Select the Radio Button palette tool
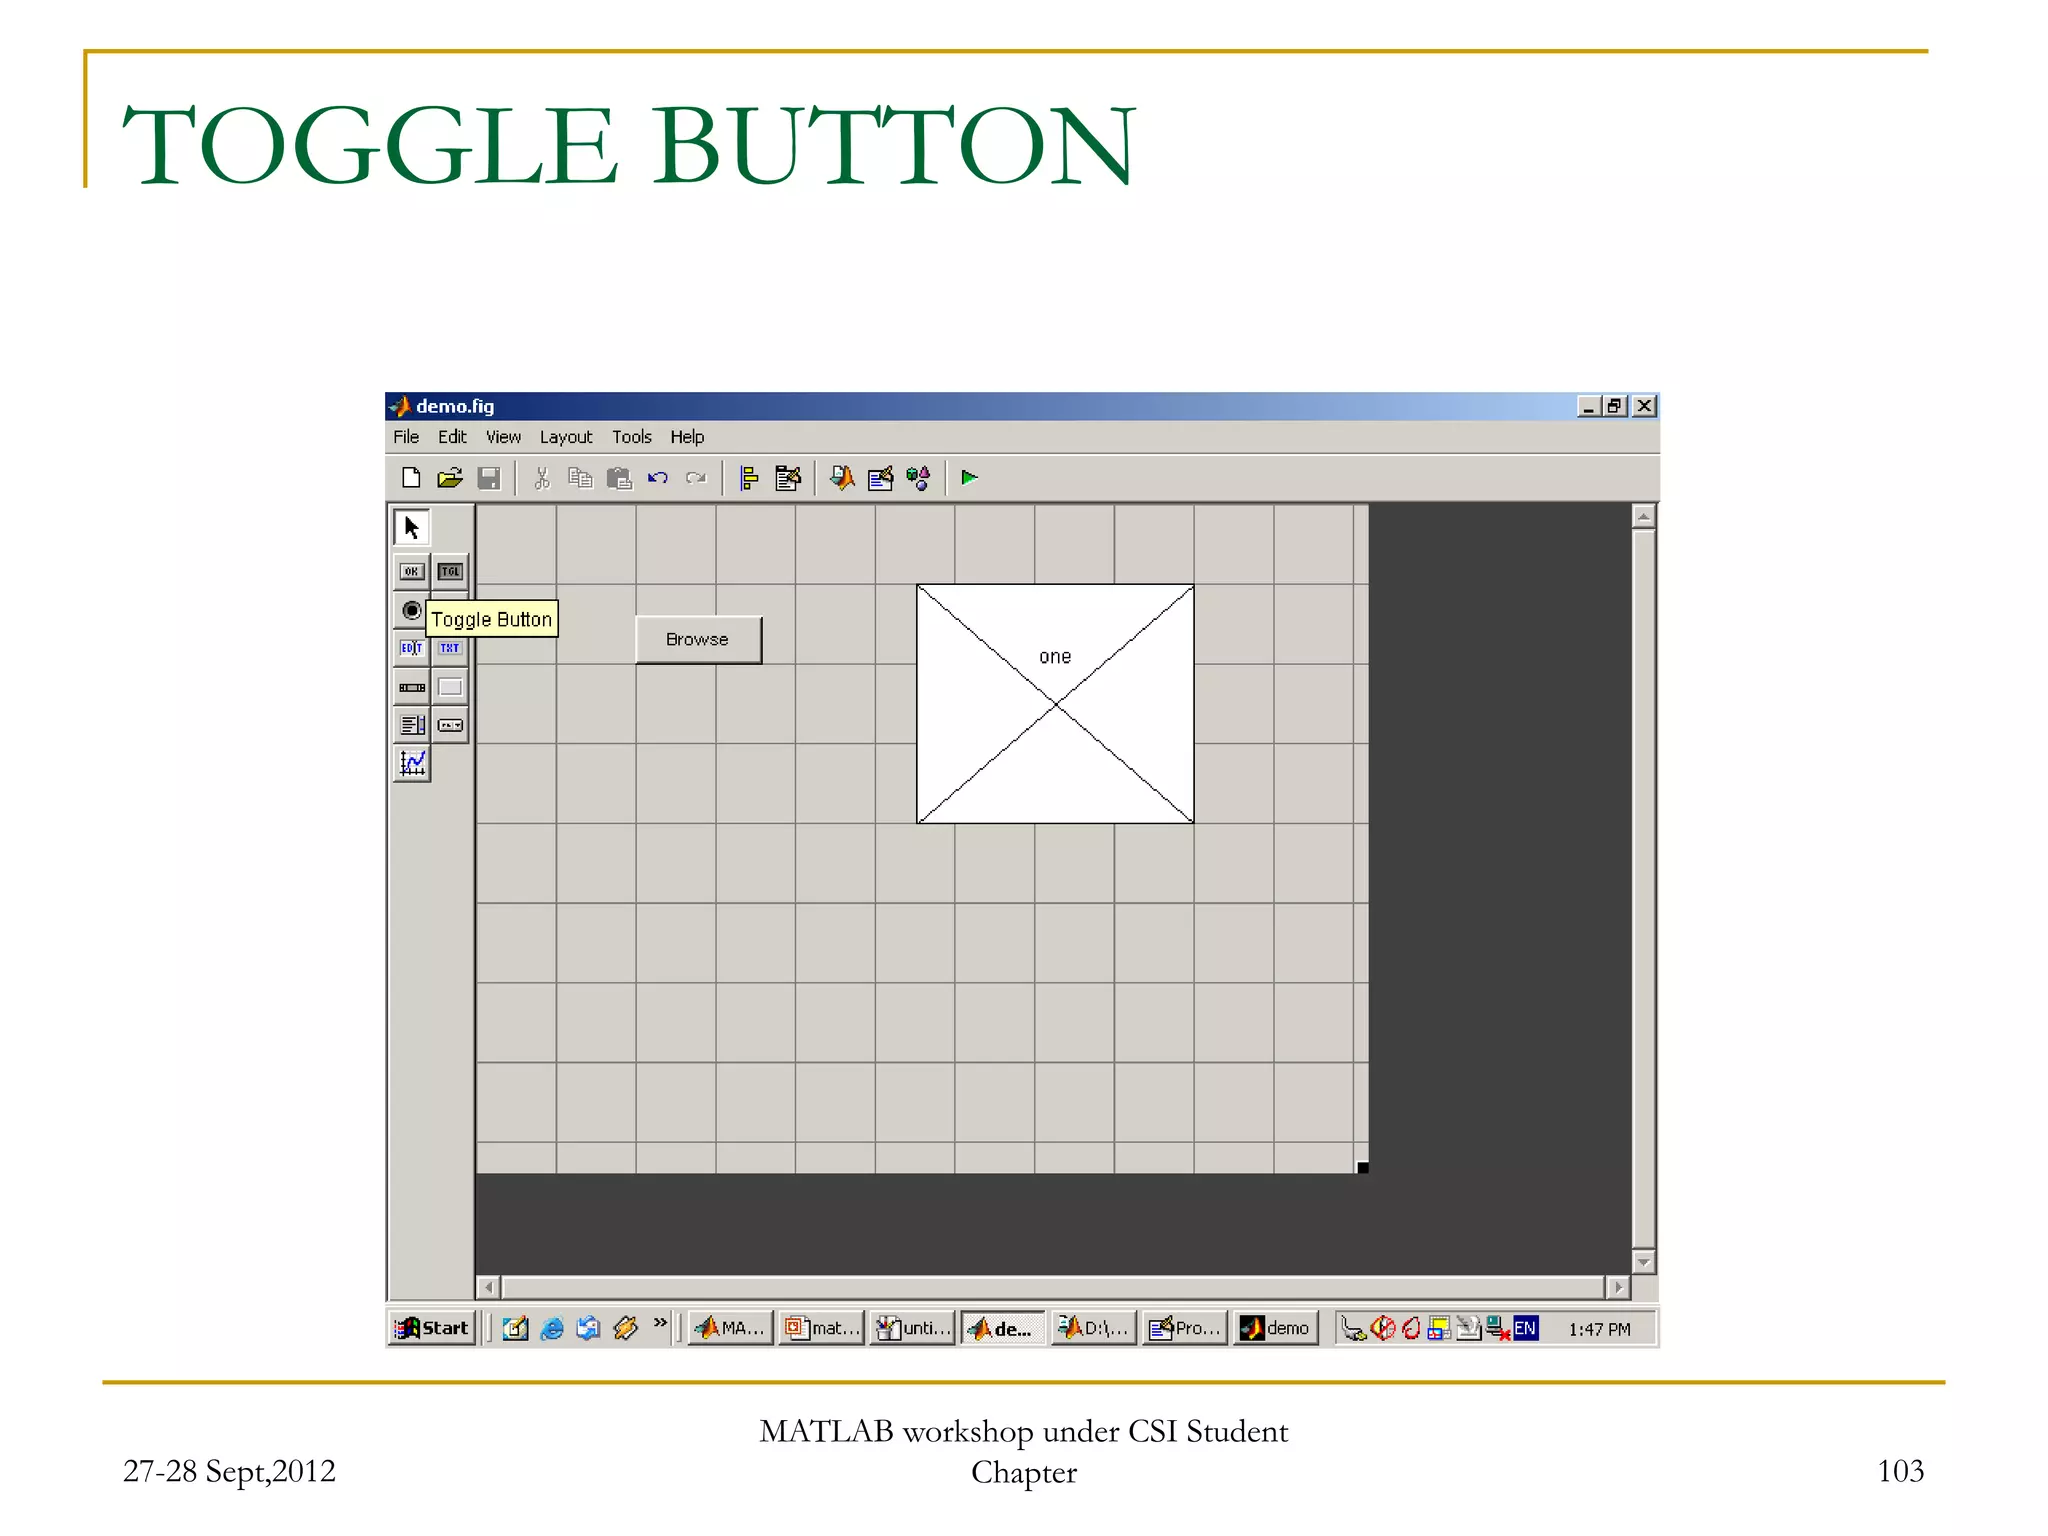 point(411,610)
